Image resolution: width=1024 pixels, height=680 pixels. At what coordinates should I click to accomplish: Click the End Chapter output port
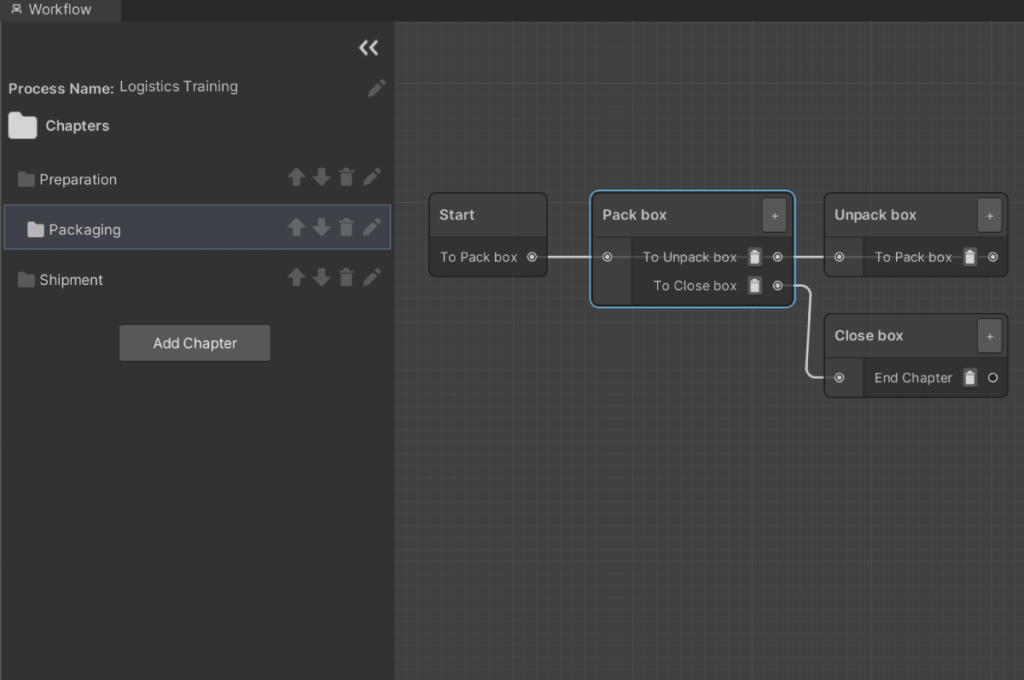(992, 378)
